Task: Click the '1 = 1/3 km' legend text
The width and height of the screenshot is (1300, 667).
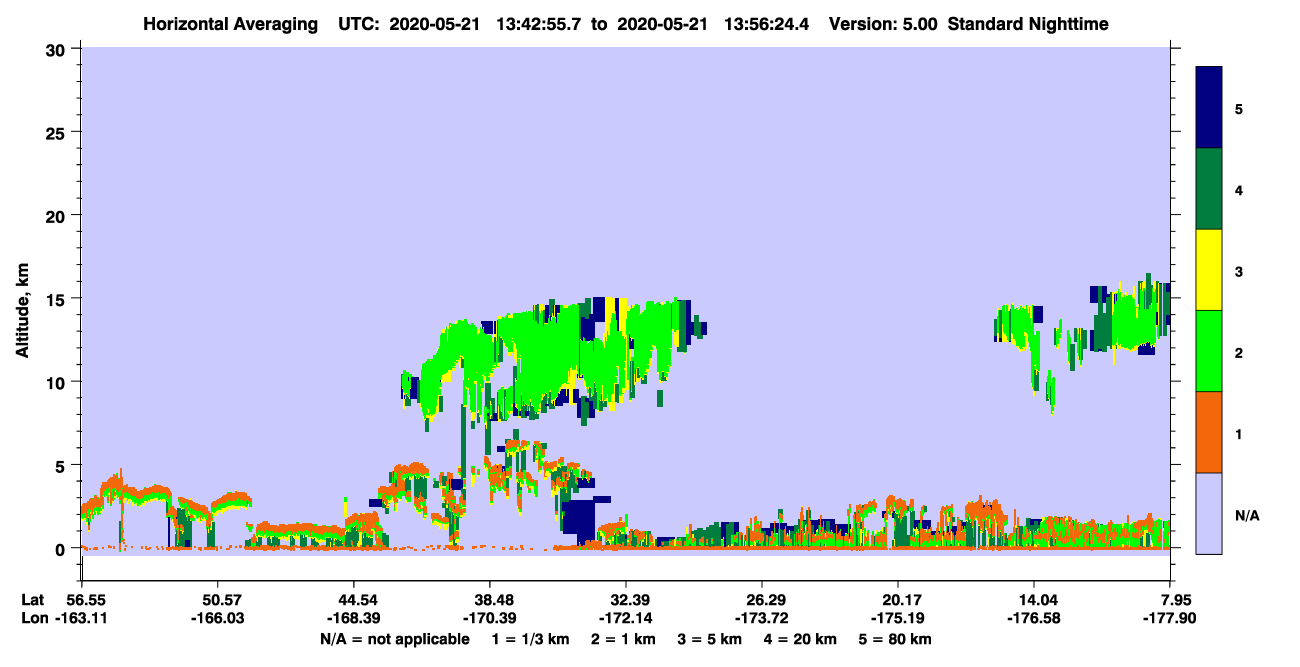Action: point(530,639)
